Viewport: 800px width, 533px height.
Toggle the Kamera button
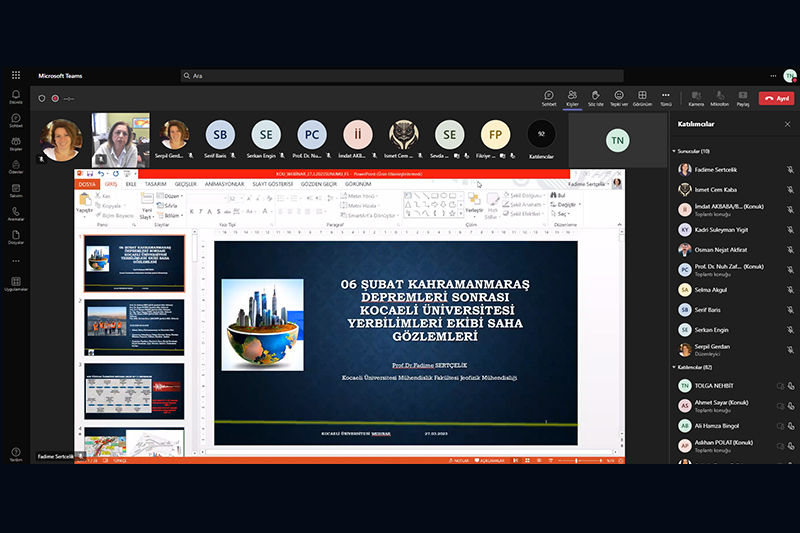pos(695,97)
